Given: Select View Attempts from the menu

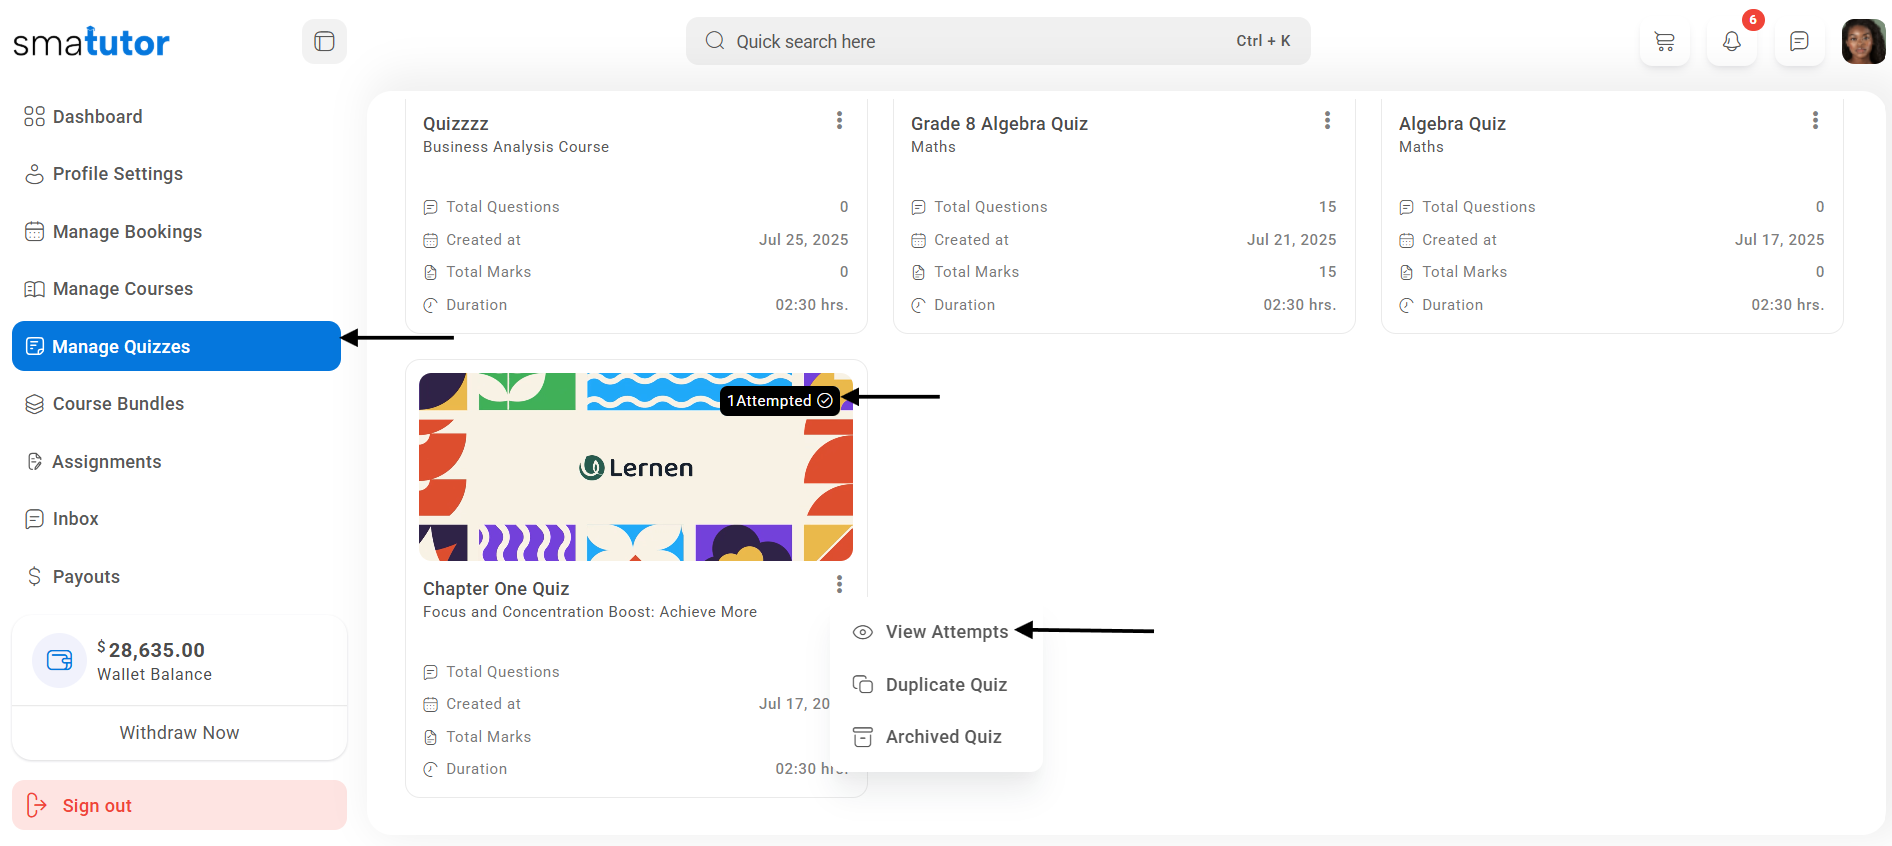Looking at the screenshot, I should click(x=946, y=632).
